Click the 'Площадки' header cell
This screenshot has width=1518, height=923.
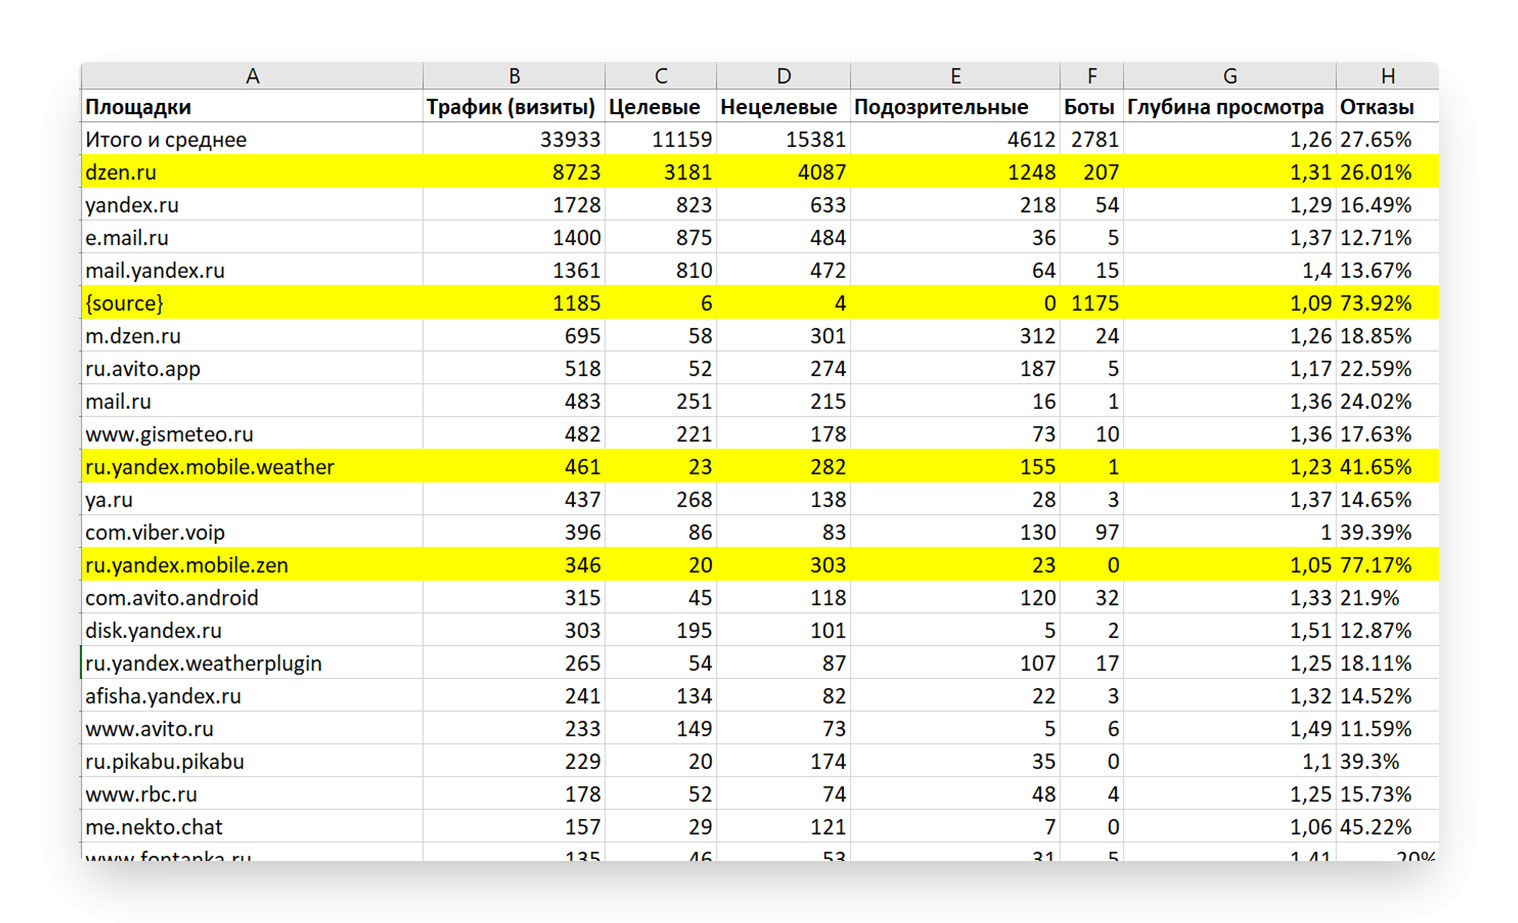252,107
